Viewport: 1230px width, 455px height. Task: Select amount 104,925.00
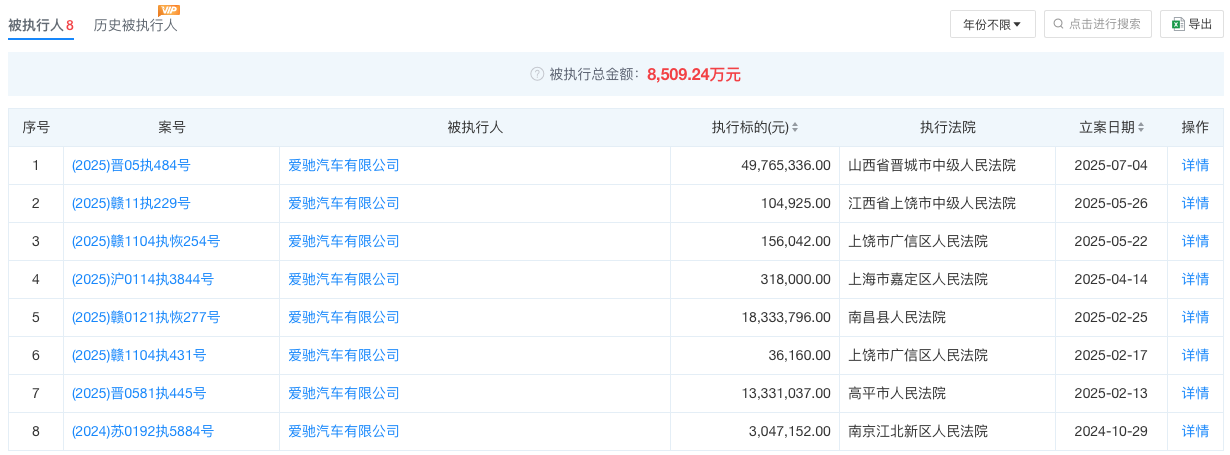pyautogui.click(x=795, y=203)
